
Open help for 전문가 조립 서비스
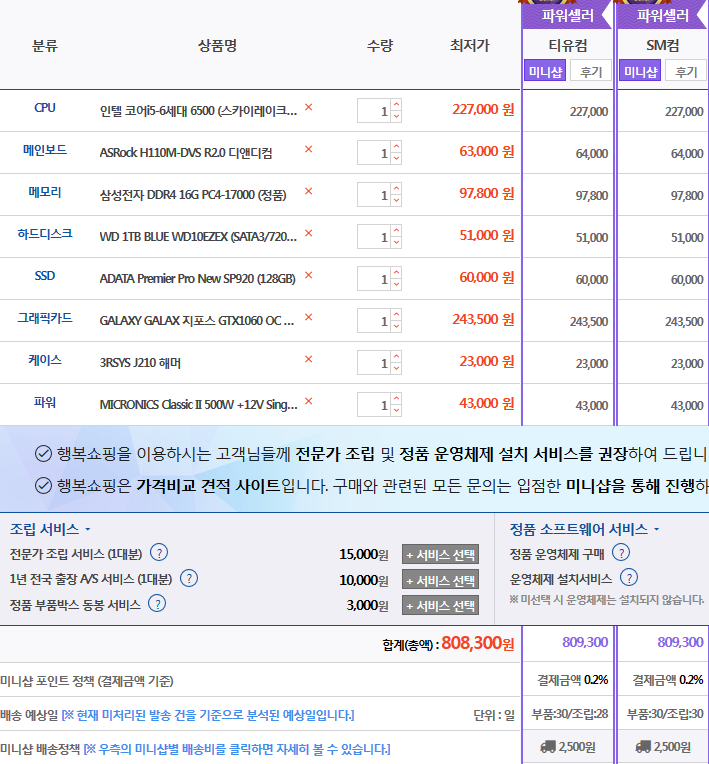point(159,553)
